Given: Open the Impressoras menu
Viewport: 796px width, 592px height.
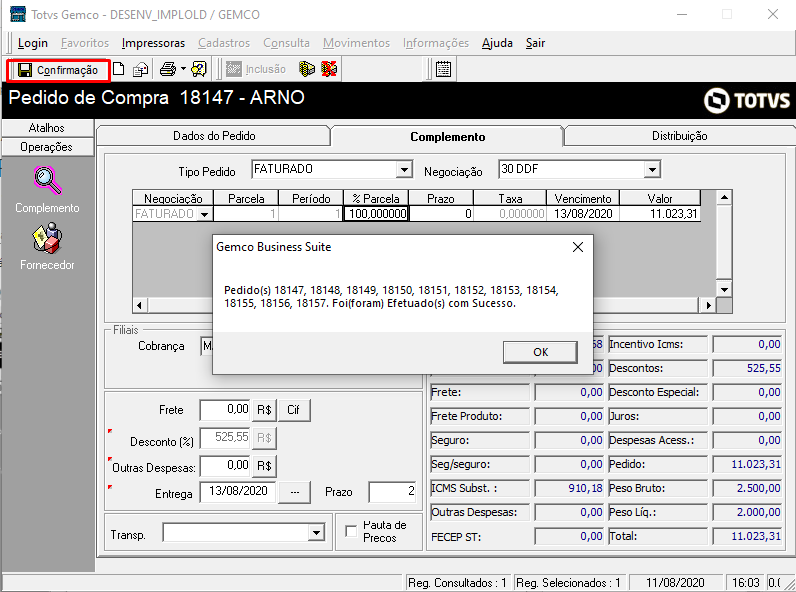Looking at the screenshot, I should point(153,43).
